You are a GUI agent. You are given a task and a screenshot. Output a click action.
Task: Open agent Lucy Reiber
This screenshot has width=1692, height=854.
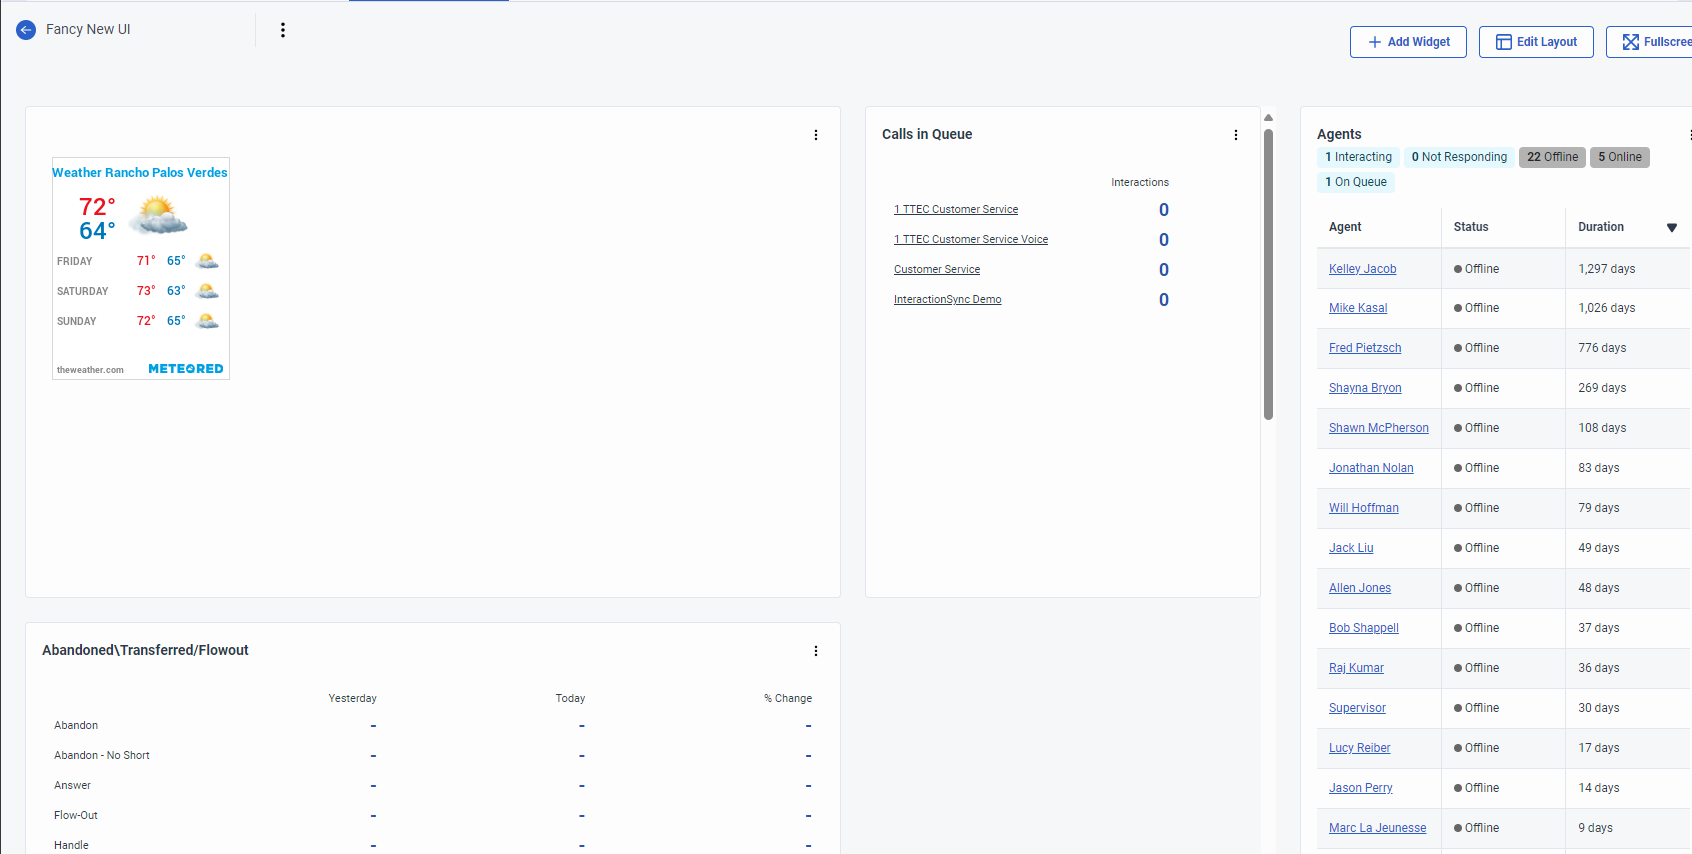[x=1360, y=748]
